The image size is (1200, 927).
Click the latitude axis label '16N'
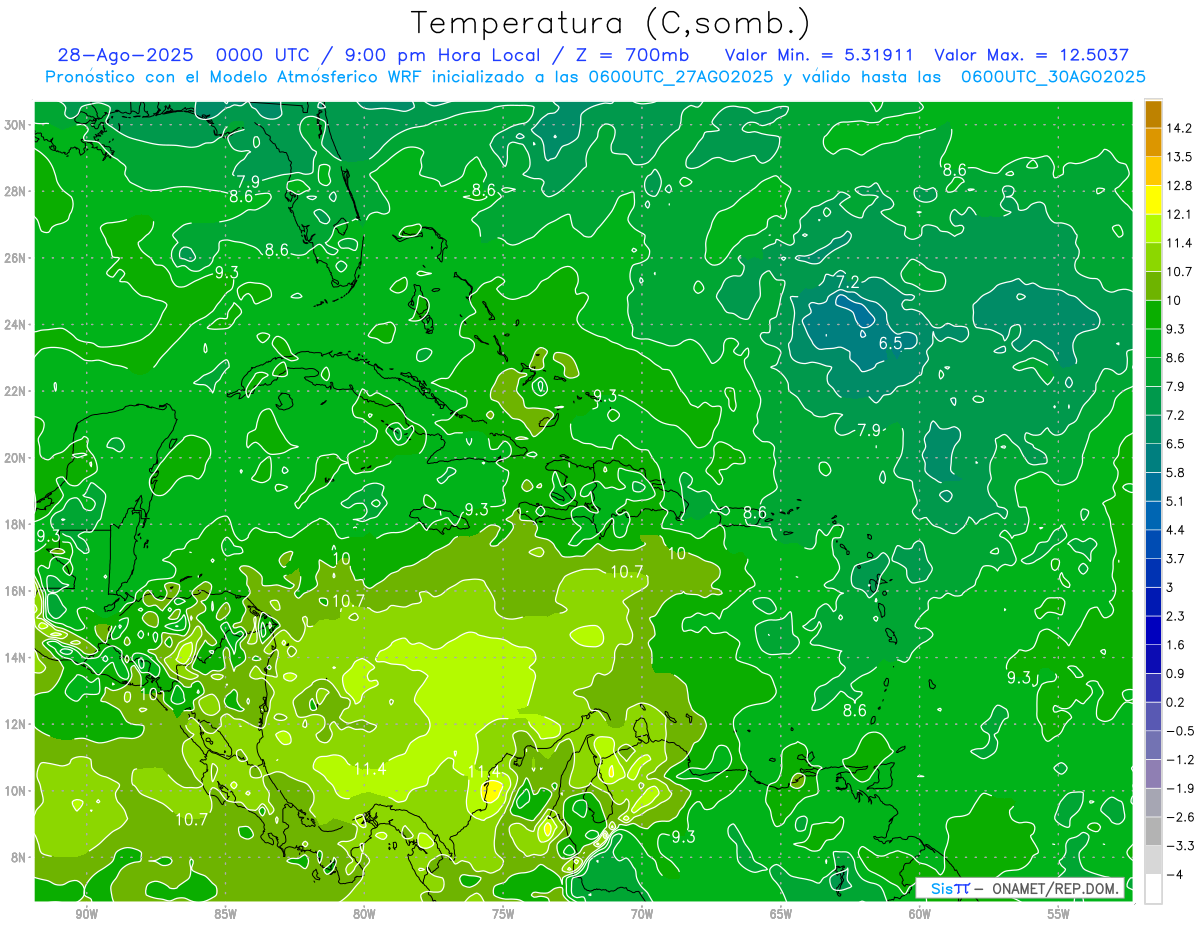pos(16,591)
